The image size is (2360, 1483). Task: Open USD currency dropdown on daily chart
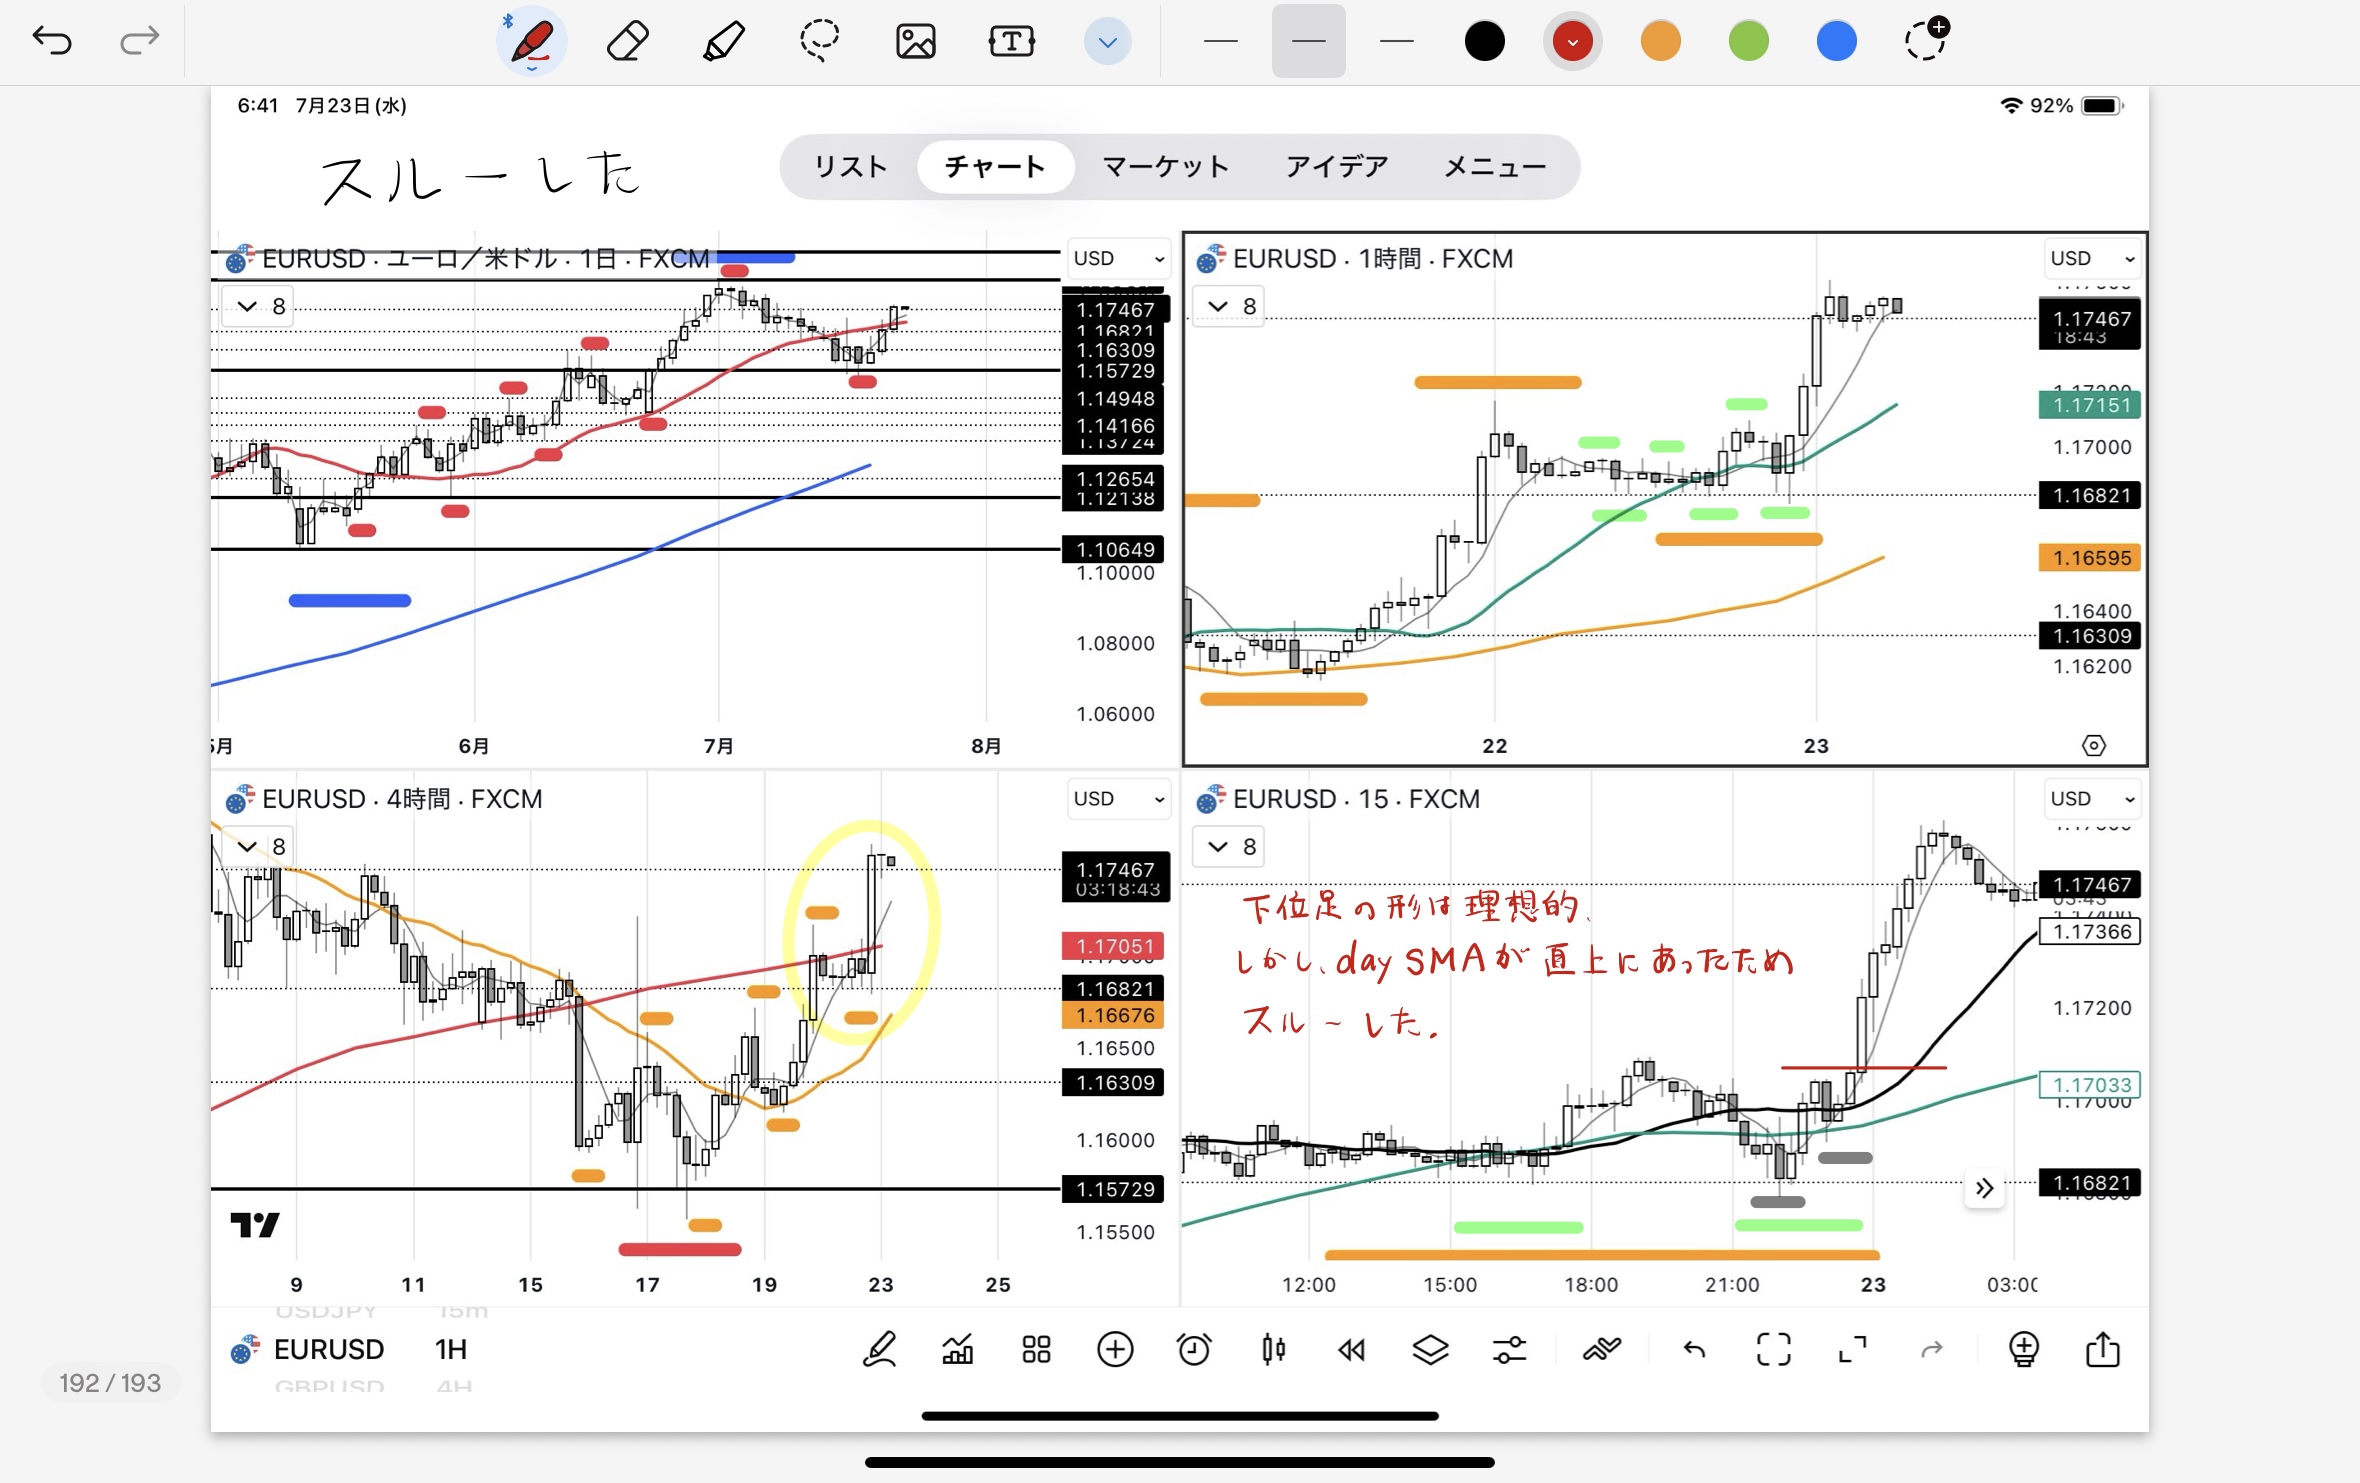1118,258
